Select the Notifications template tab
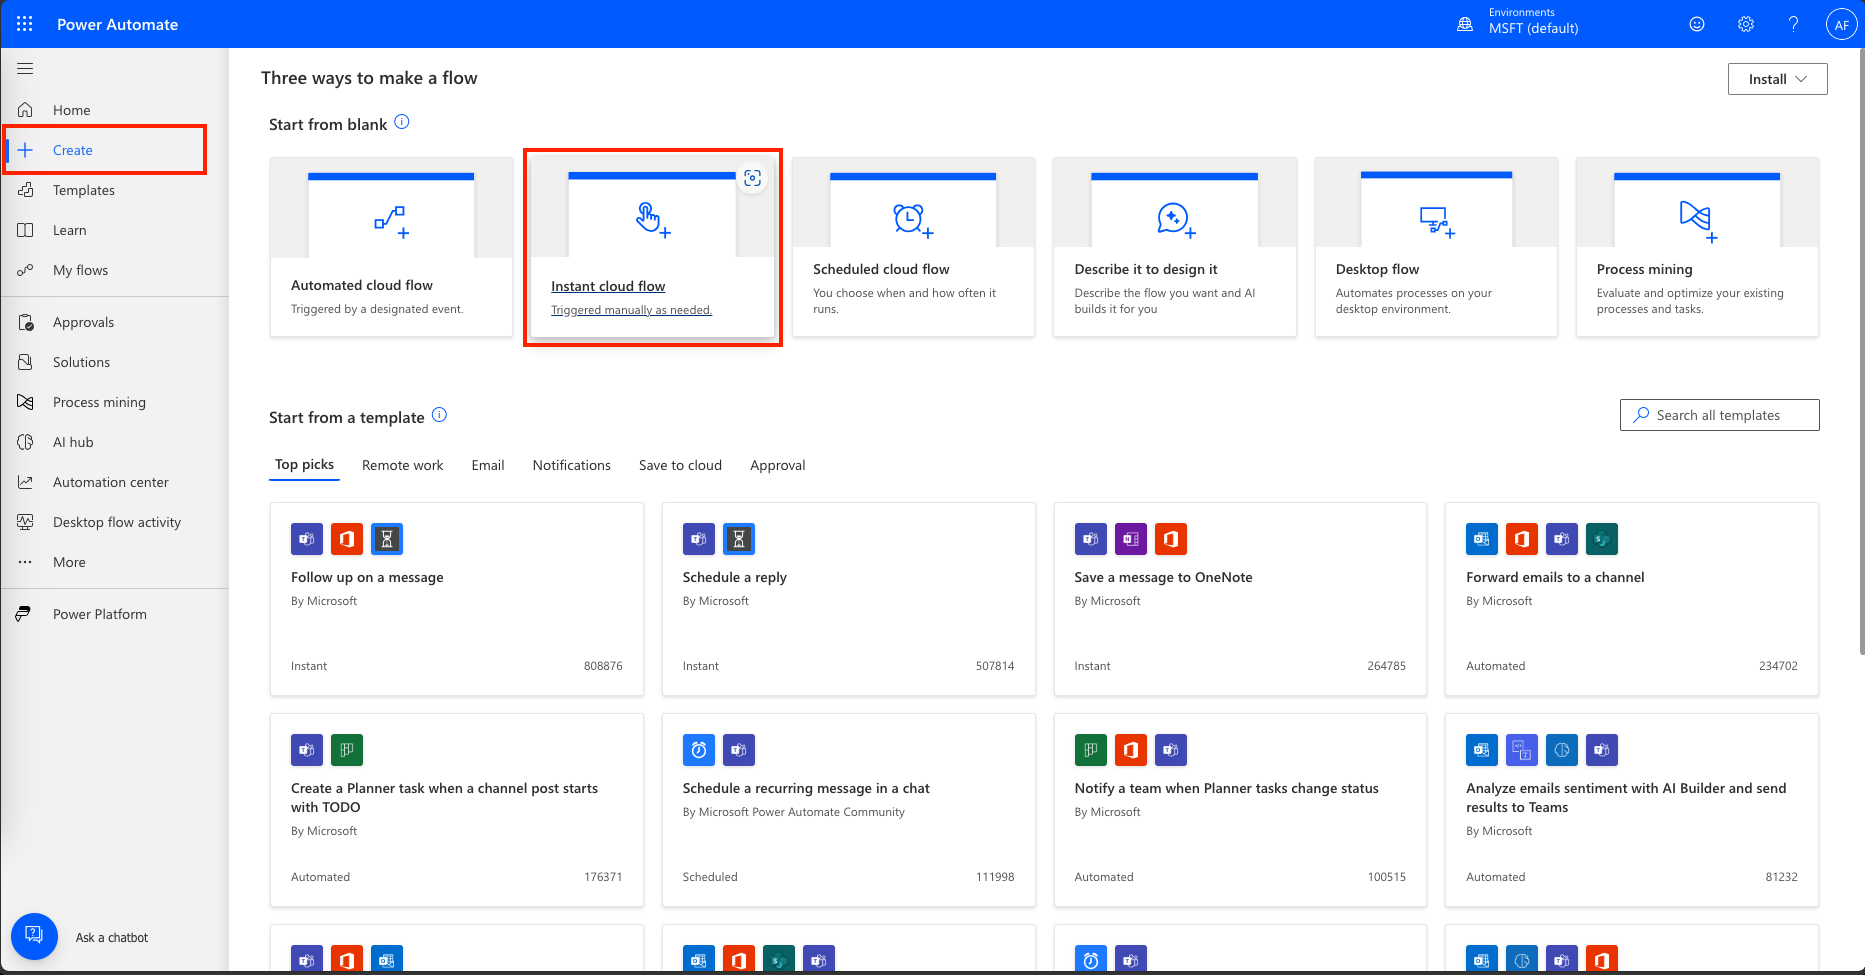Screen dimensions: 1865x975 [x=571, y=465]
